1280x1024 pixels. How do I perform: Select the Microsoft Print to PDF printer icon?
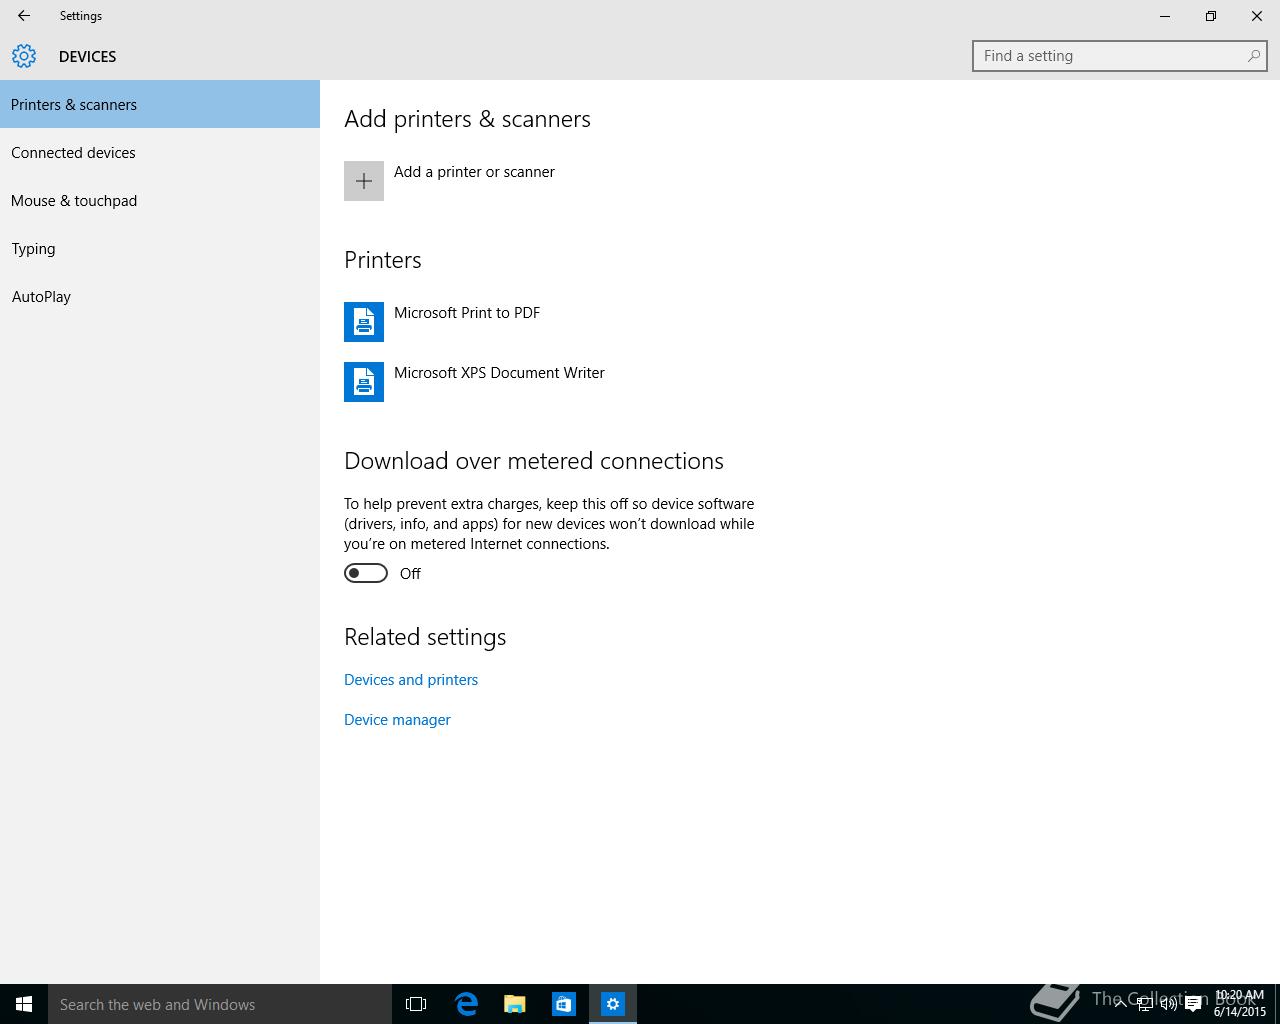(364, 322)
